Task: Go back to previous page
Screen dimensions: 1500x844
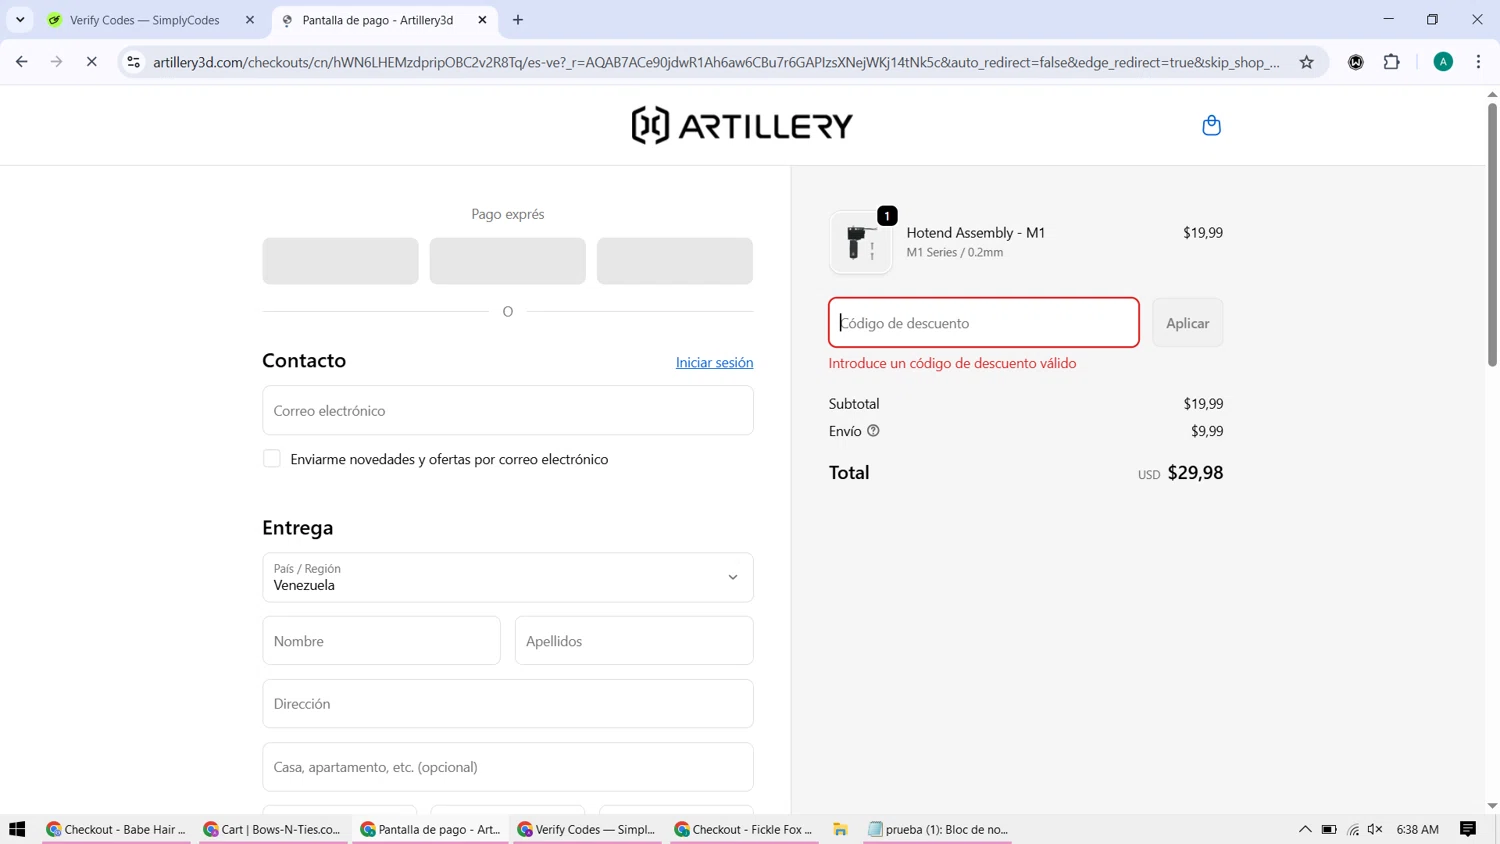Action: [x=22, y=62]
